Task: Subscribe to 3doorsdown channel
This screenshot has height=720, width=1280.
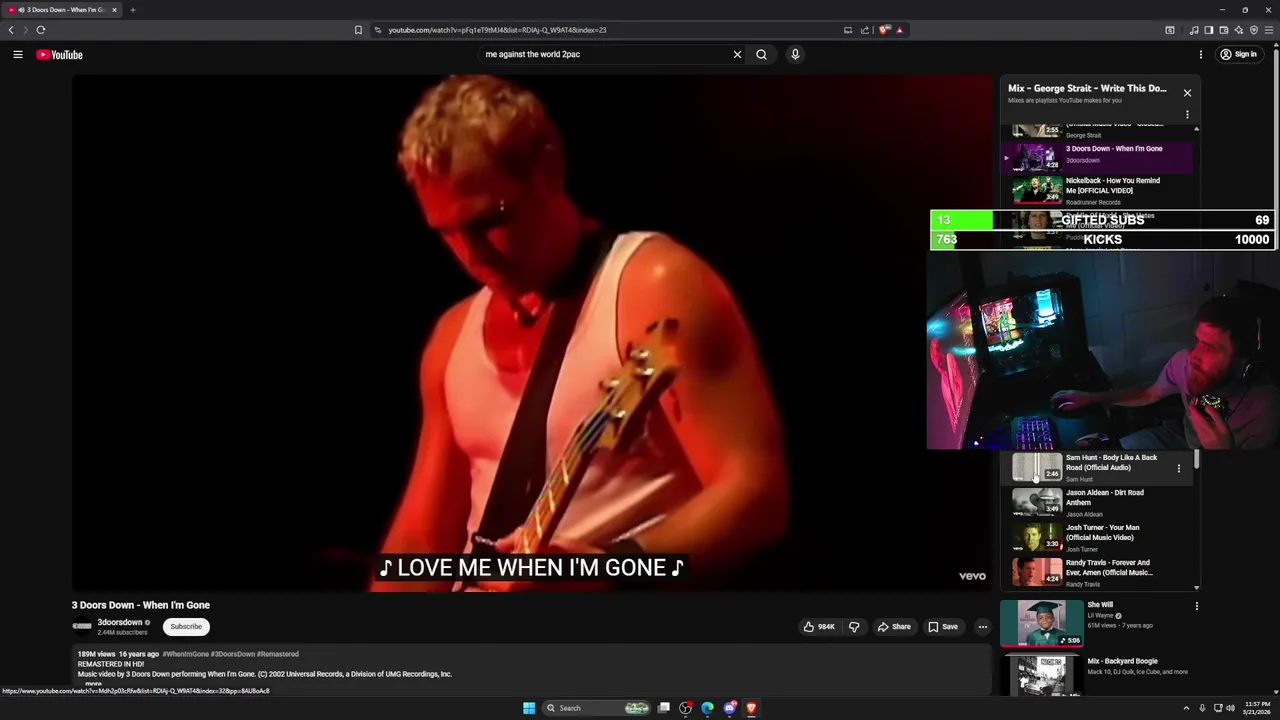Action: 186,627
